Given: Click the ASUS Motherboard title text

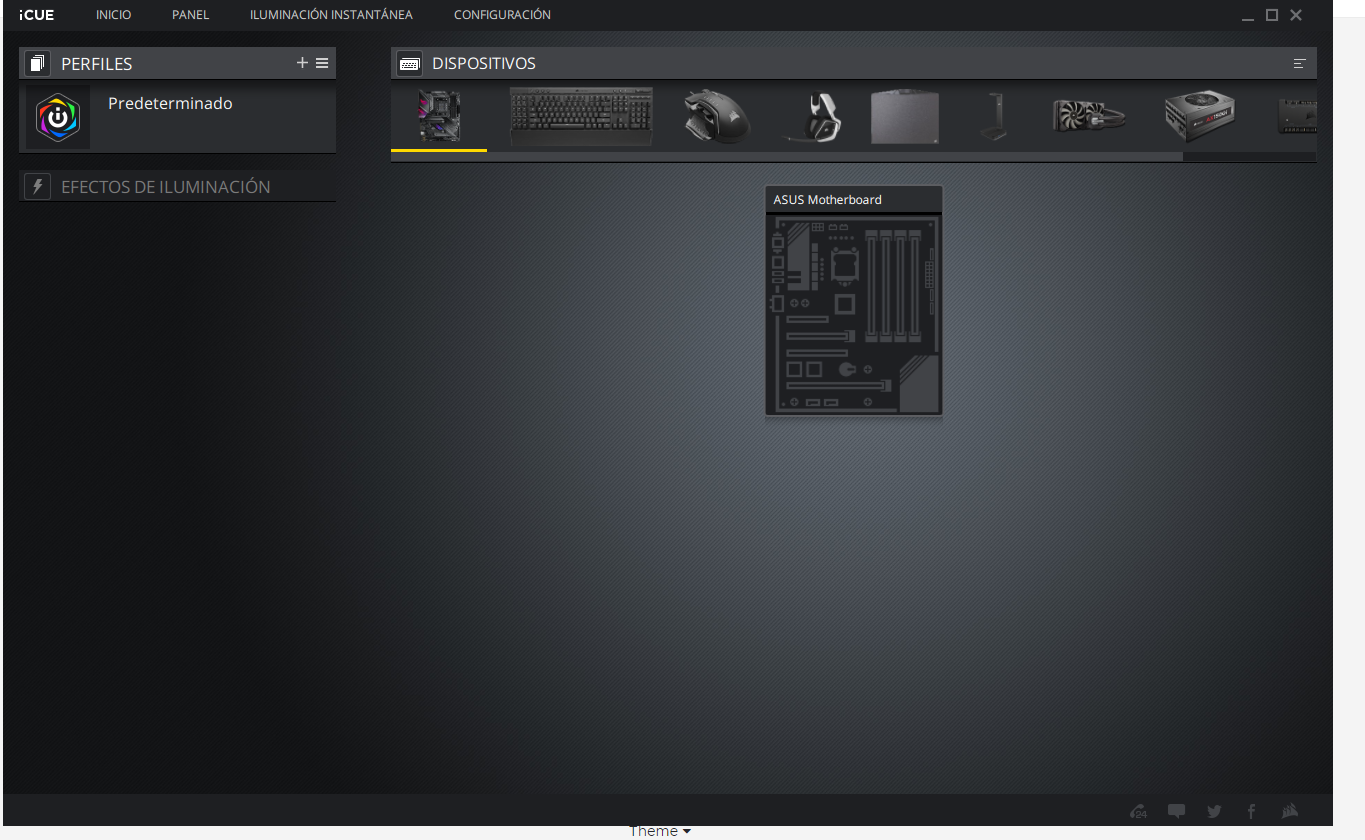Looking at the screenshot, I should (827, 200).
